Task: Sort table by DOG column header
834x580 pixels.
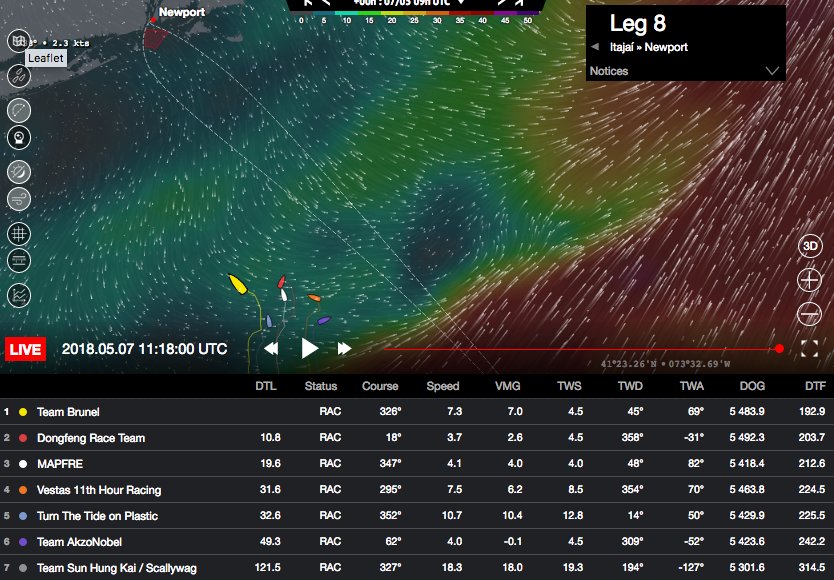Action: [752, 386]
